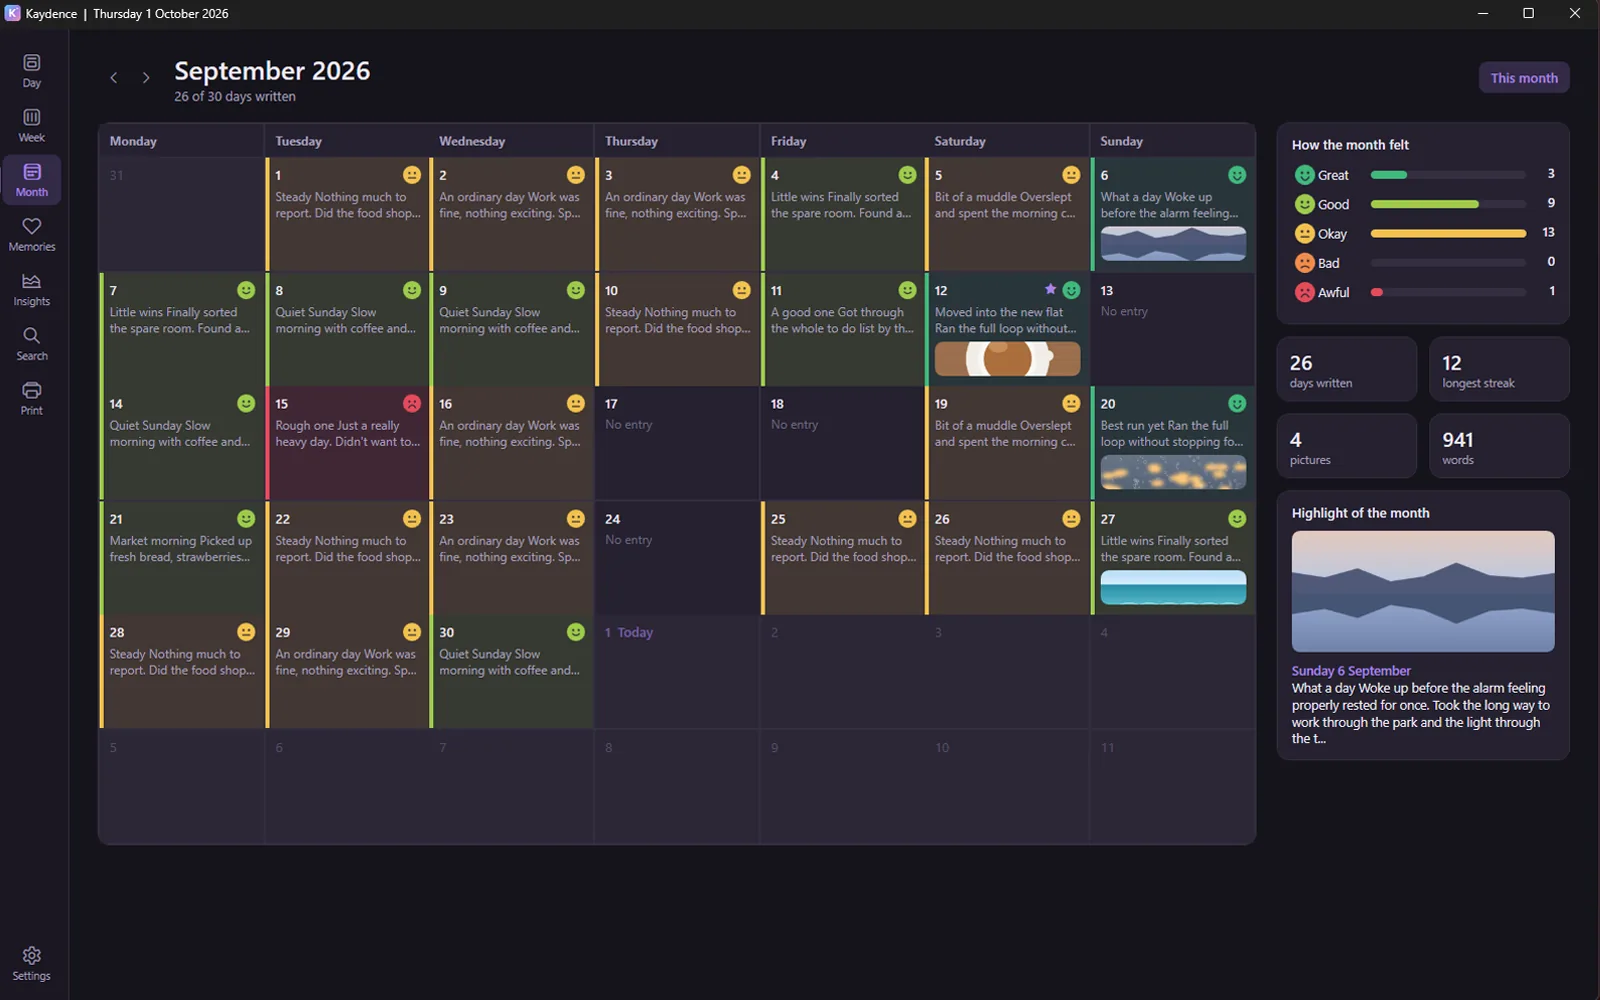Viewport: 1600px width, 1000px height.
Task: Open the Sunday 6 September link
Action: tap(1351, 671)
